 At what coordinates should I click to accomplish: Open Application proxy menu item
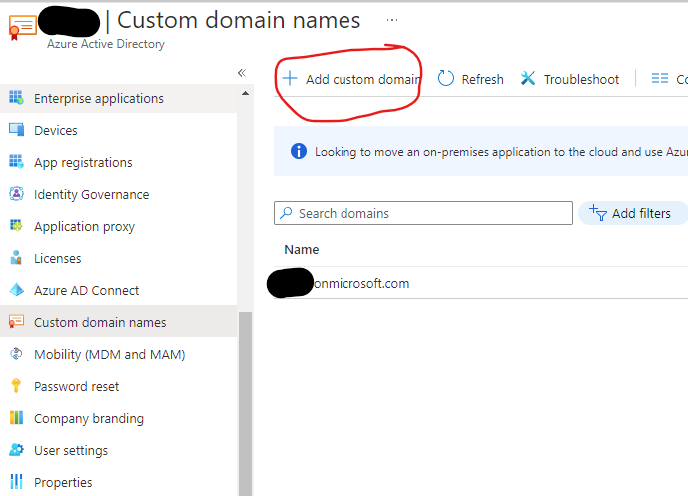tap(118, 226)
